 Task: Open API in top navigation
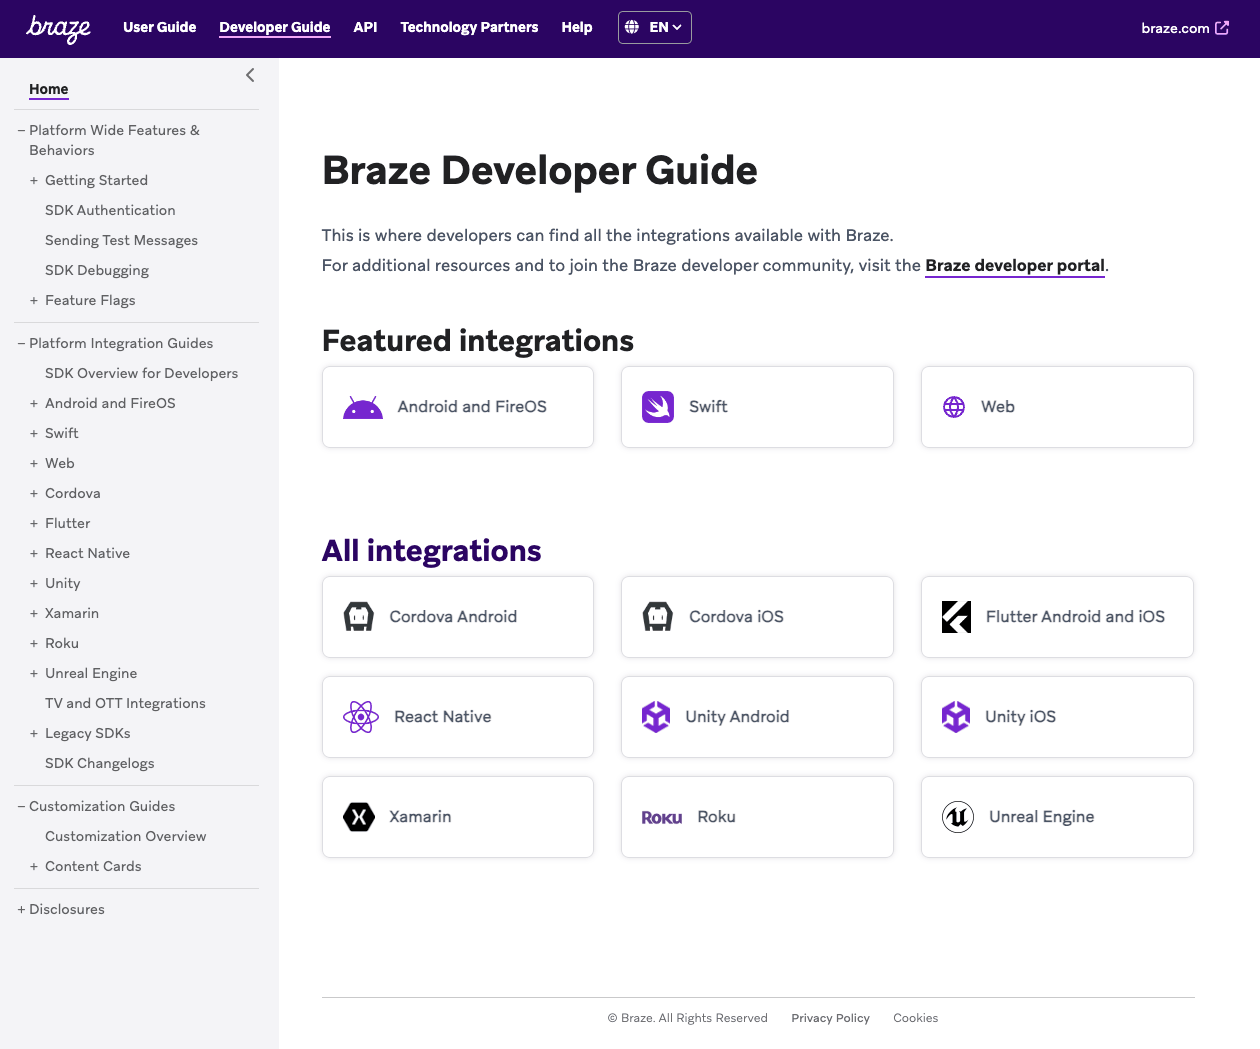click(365, 27)
